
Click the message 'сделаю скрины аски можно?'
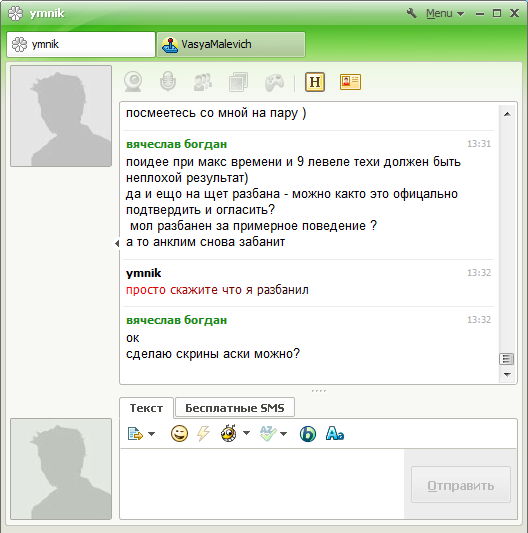tap(213, 354)
